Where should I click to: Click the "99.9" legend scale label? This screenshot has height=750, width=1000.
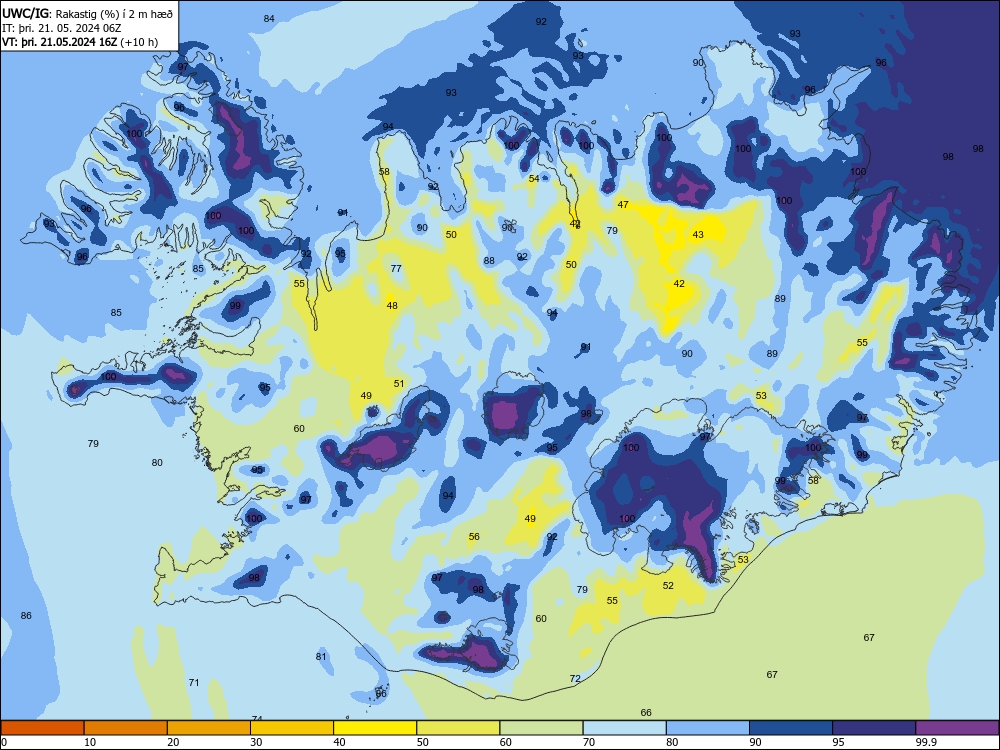926,742
